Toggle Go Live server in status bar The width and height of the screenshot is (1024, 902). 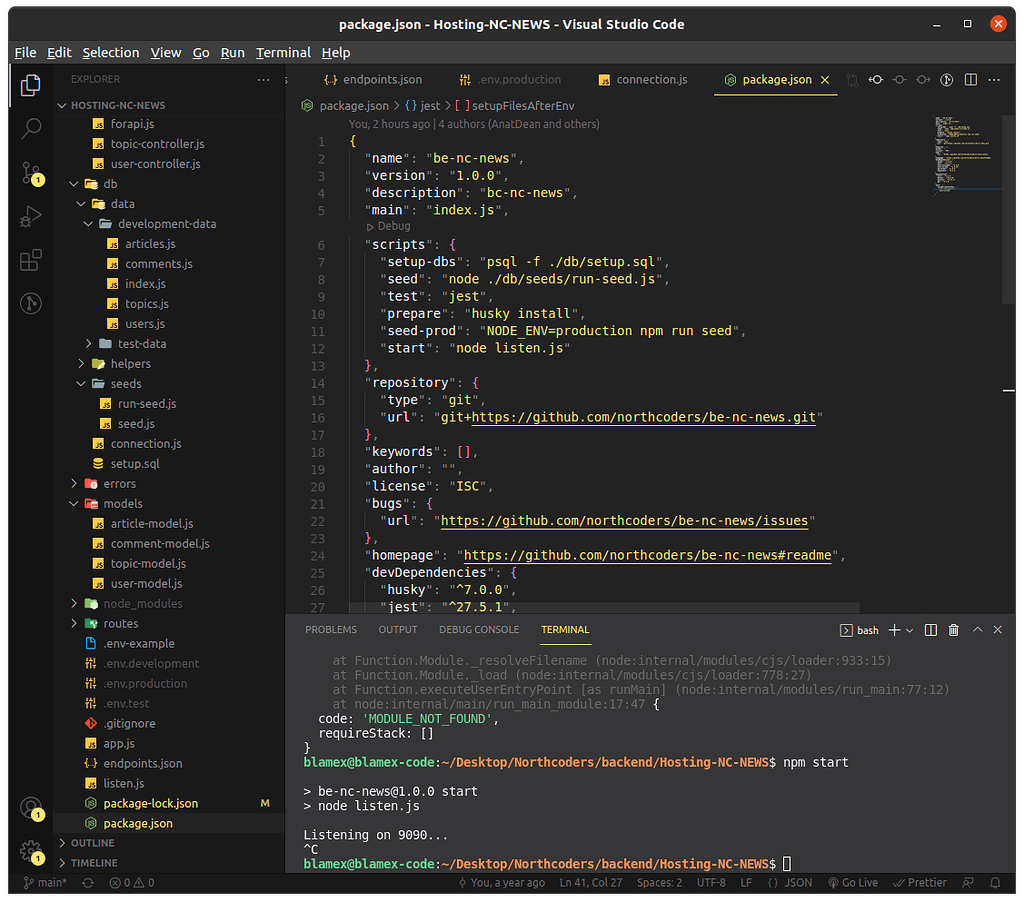[x=852, y=883]
